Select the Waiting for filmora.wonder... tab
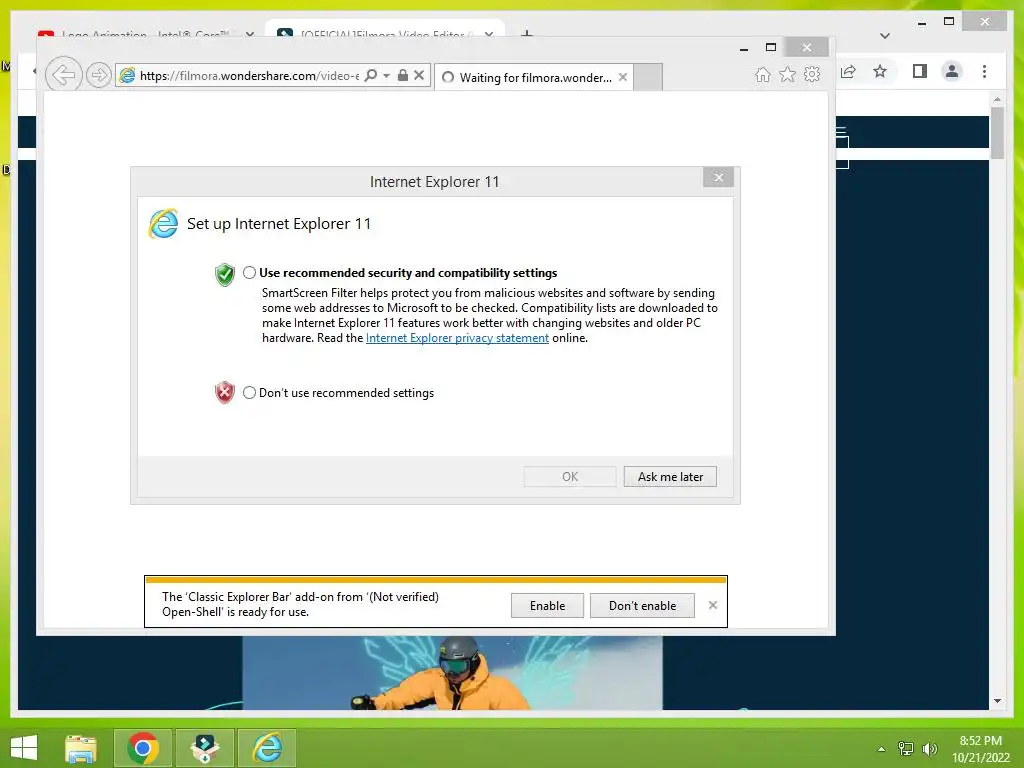This screenshot has height=768, width=1024. pyautogui.click(x=532, y=77)
